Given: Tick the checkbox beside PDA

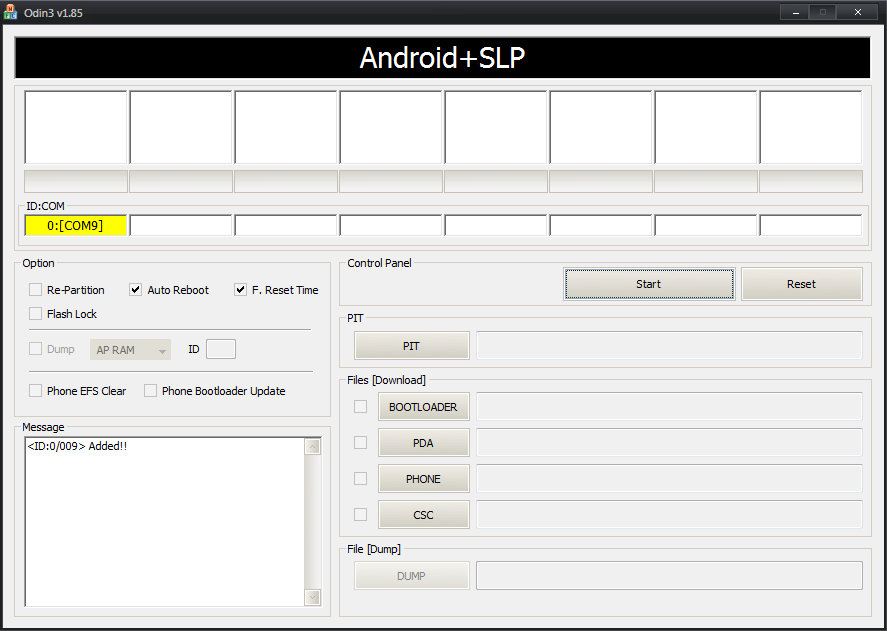Looking at the screenshot, I should pos(360,443).
